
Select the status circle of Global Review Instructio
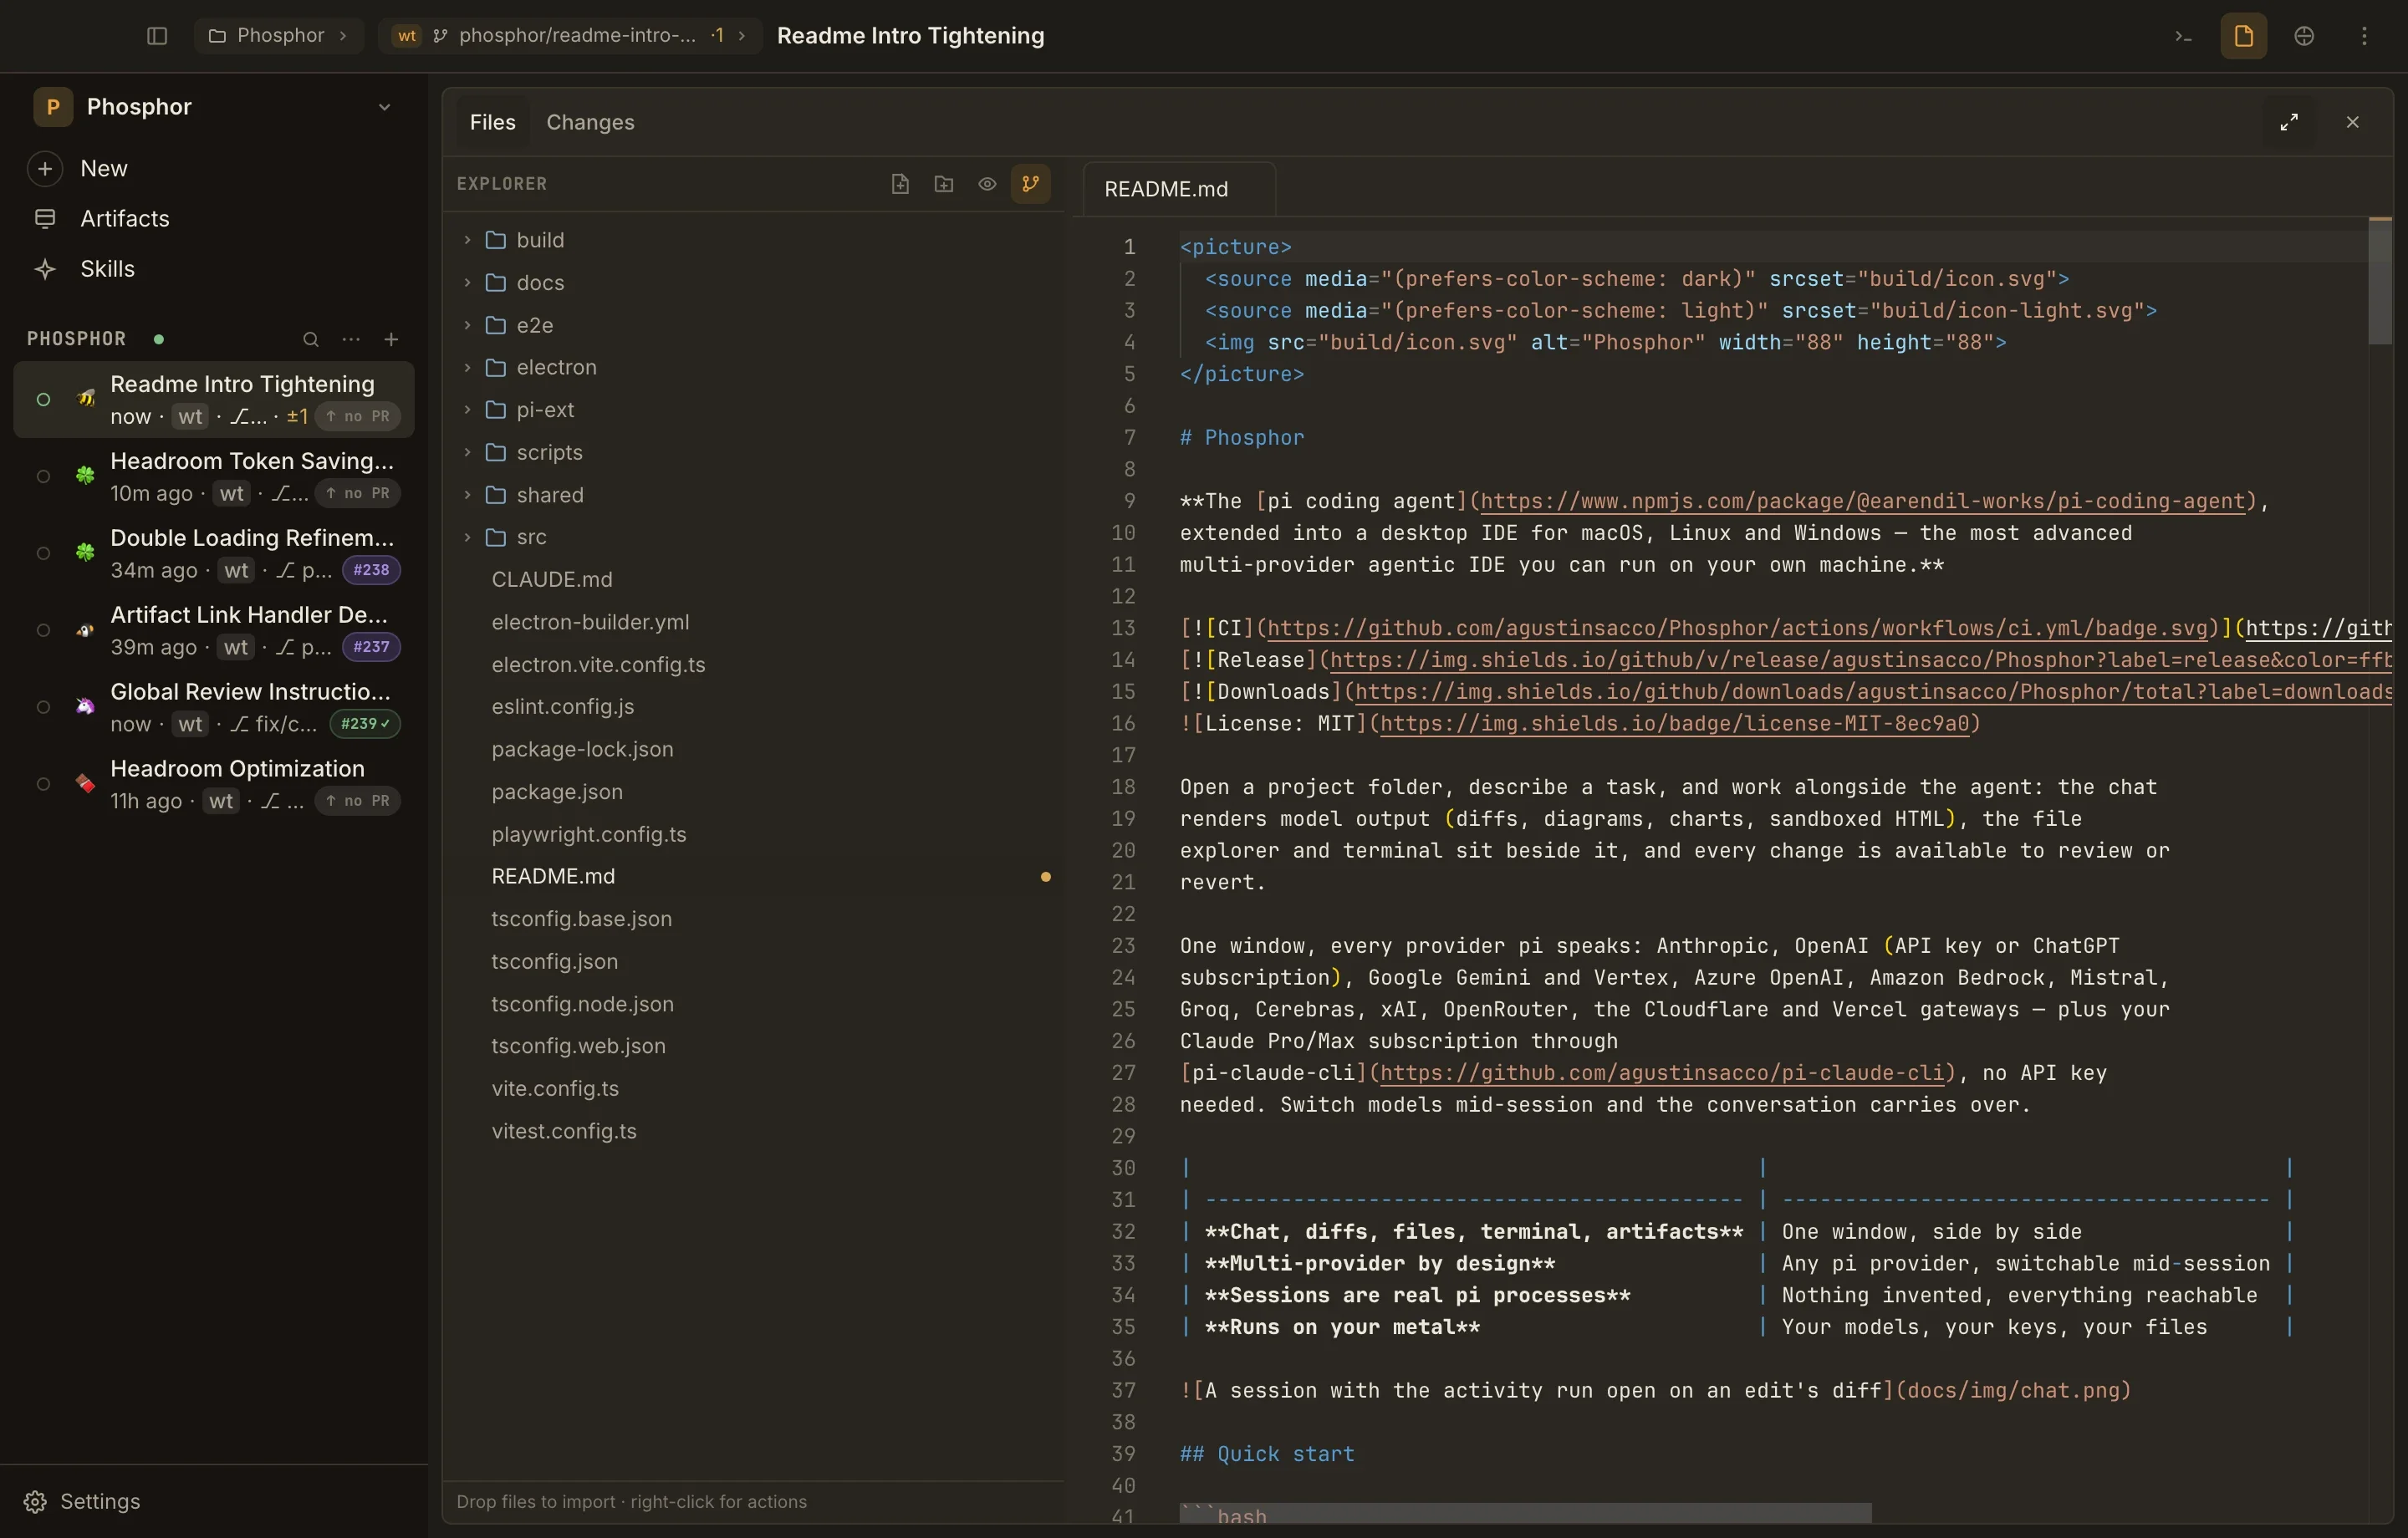pos(43,708)
